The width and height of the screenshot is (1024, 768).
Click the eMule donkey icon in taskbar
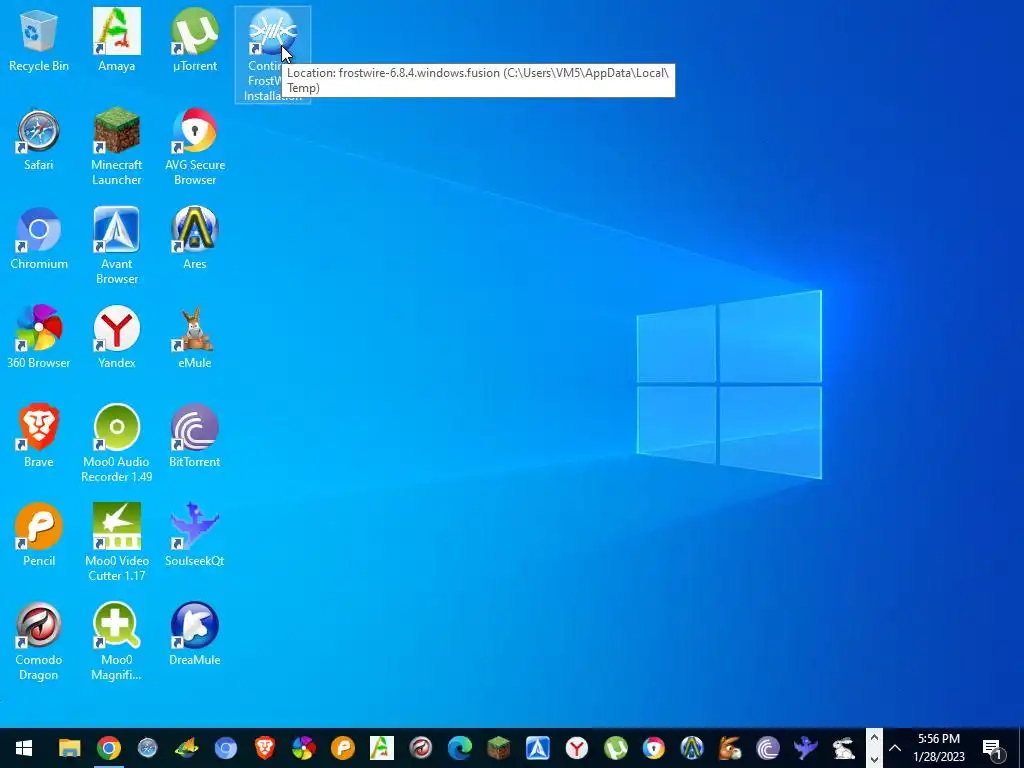[730, 748]
